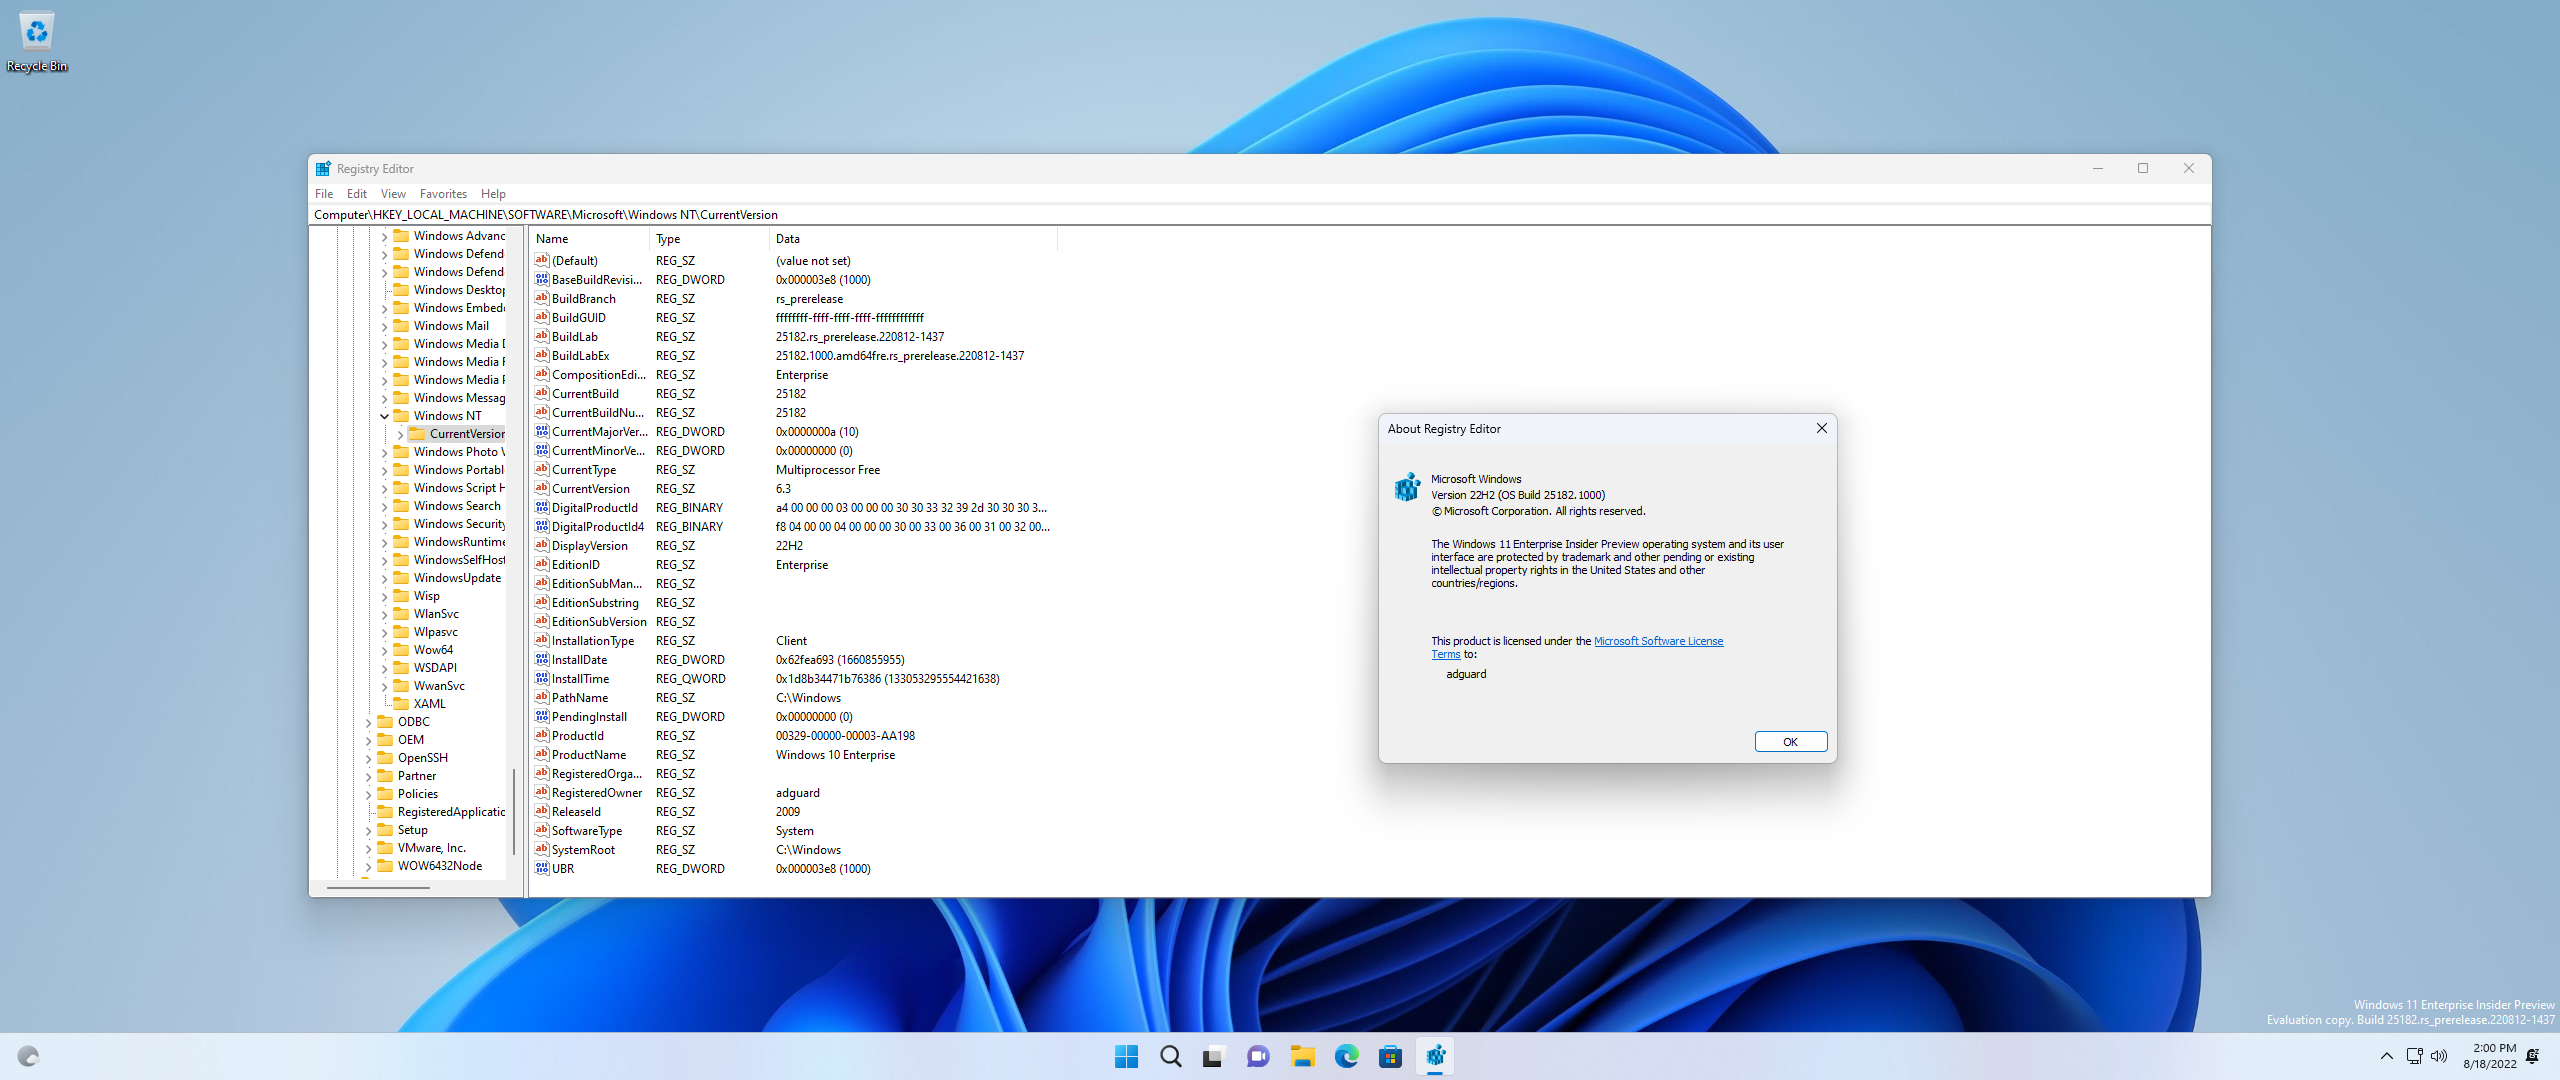This screenshot has width=2560, height=1080.
Task: Close the About Registry Editor dialog
Action: pyautogui.click(x=1821, y=428)
